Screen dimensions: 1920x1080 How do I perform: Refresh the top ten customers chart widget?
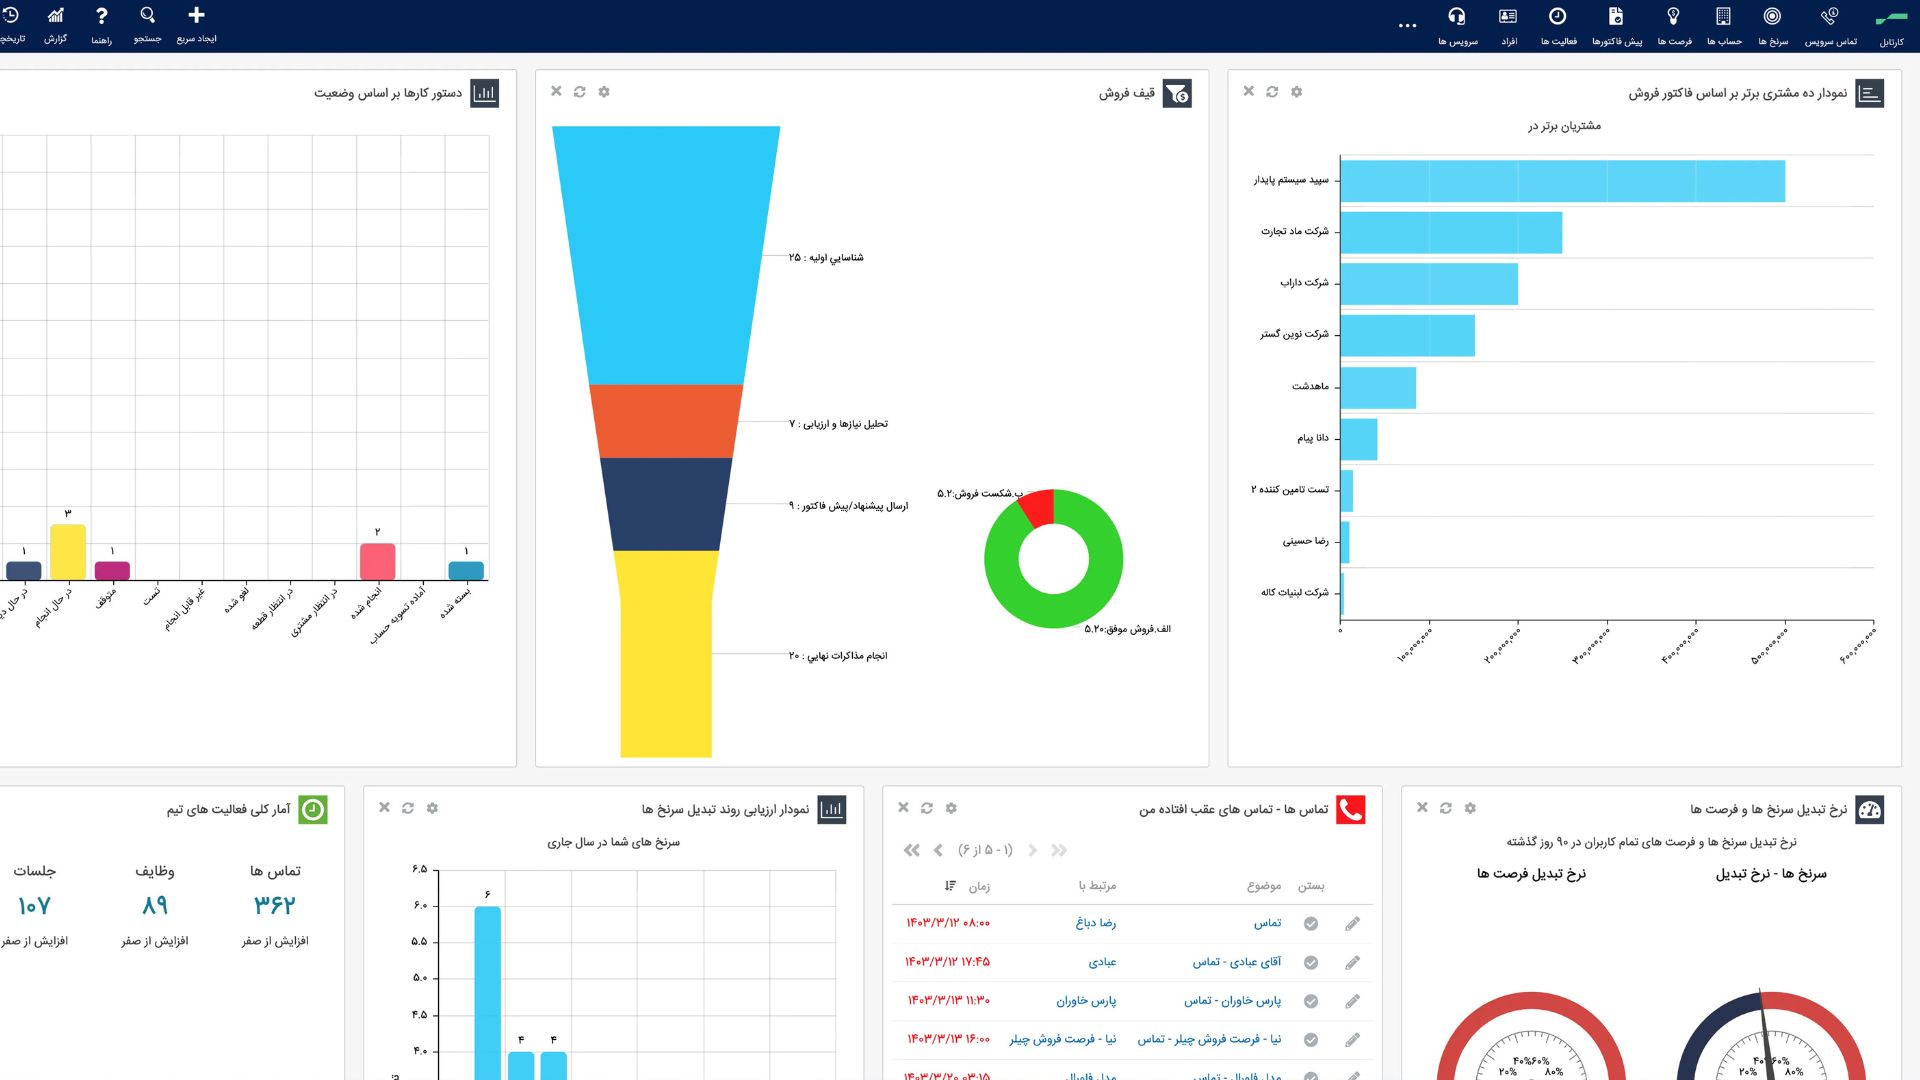point(1272,92)
